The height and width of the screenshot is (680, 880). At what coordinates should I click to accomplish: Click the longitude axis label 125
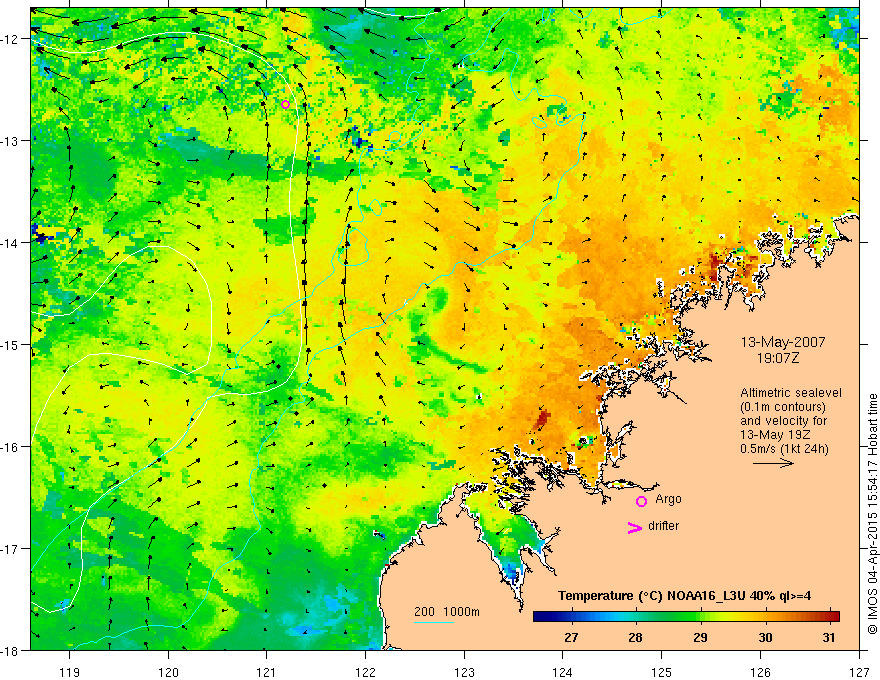click(x=662, y=672)
